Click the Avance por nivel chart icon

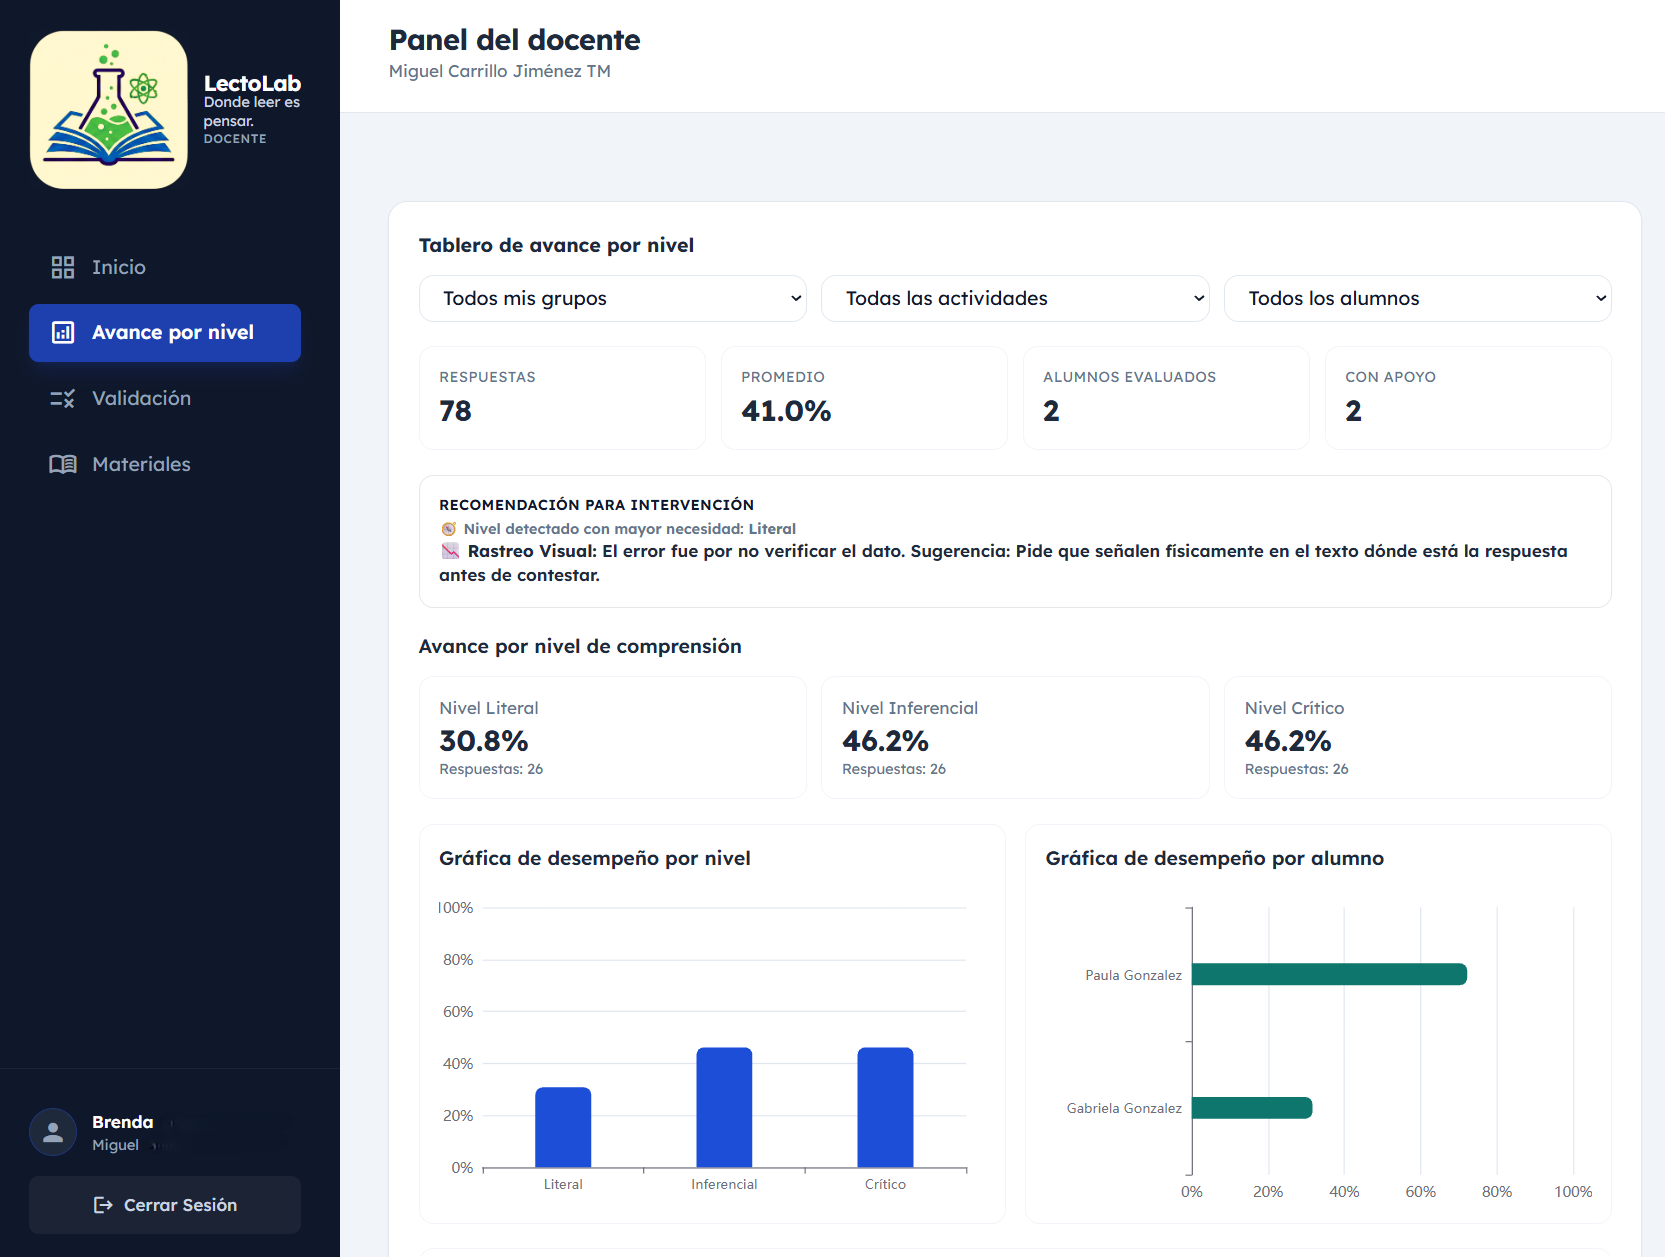tap(63, 333)
